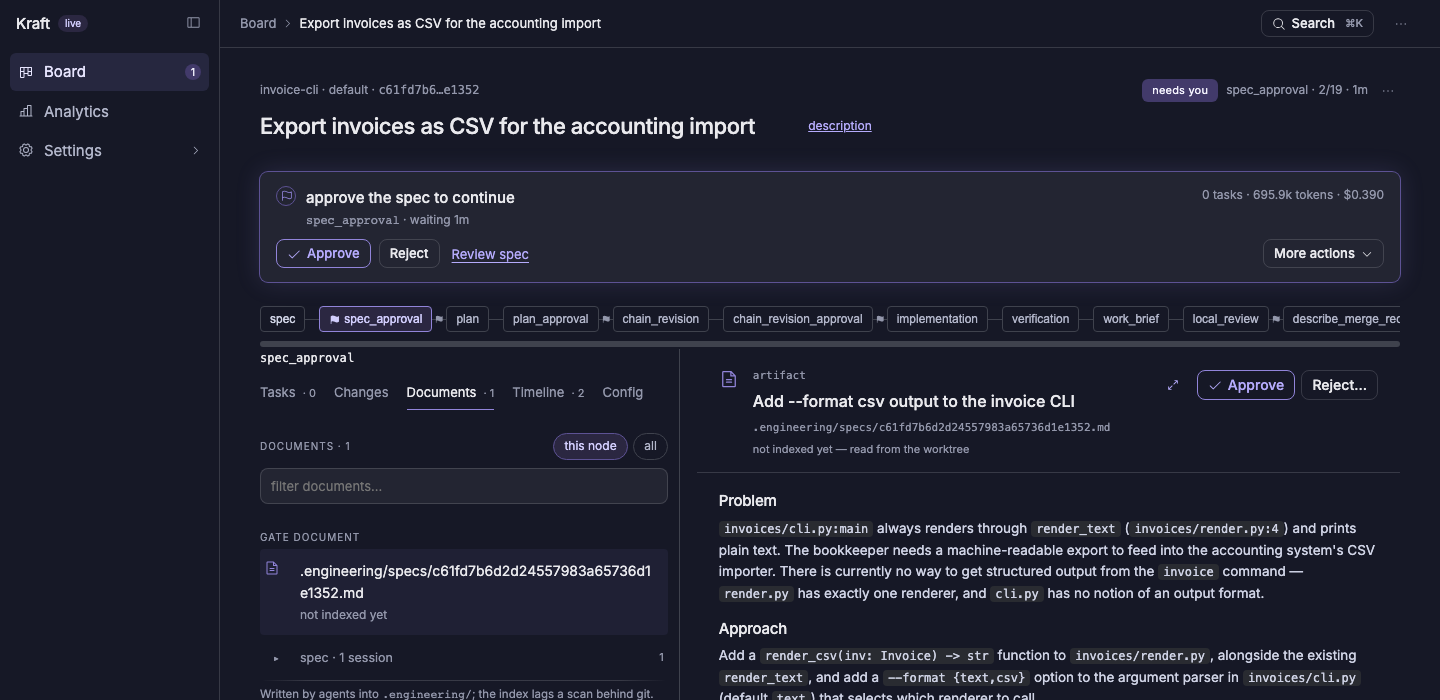Click the gate document file icon
Image resolution: width=1440 pixels, height=700 pixels.
click(272, 568)
